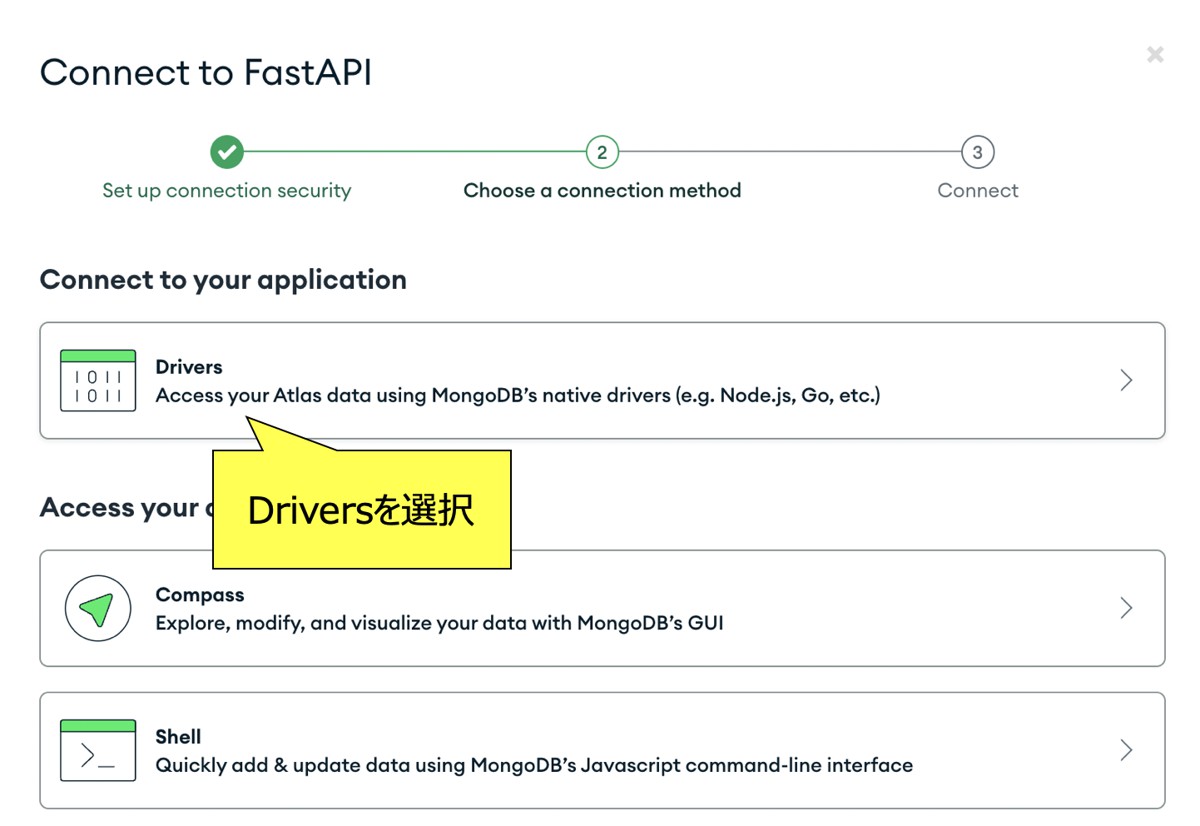Click the Drivers native drivers description

(x=518, y=396)
